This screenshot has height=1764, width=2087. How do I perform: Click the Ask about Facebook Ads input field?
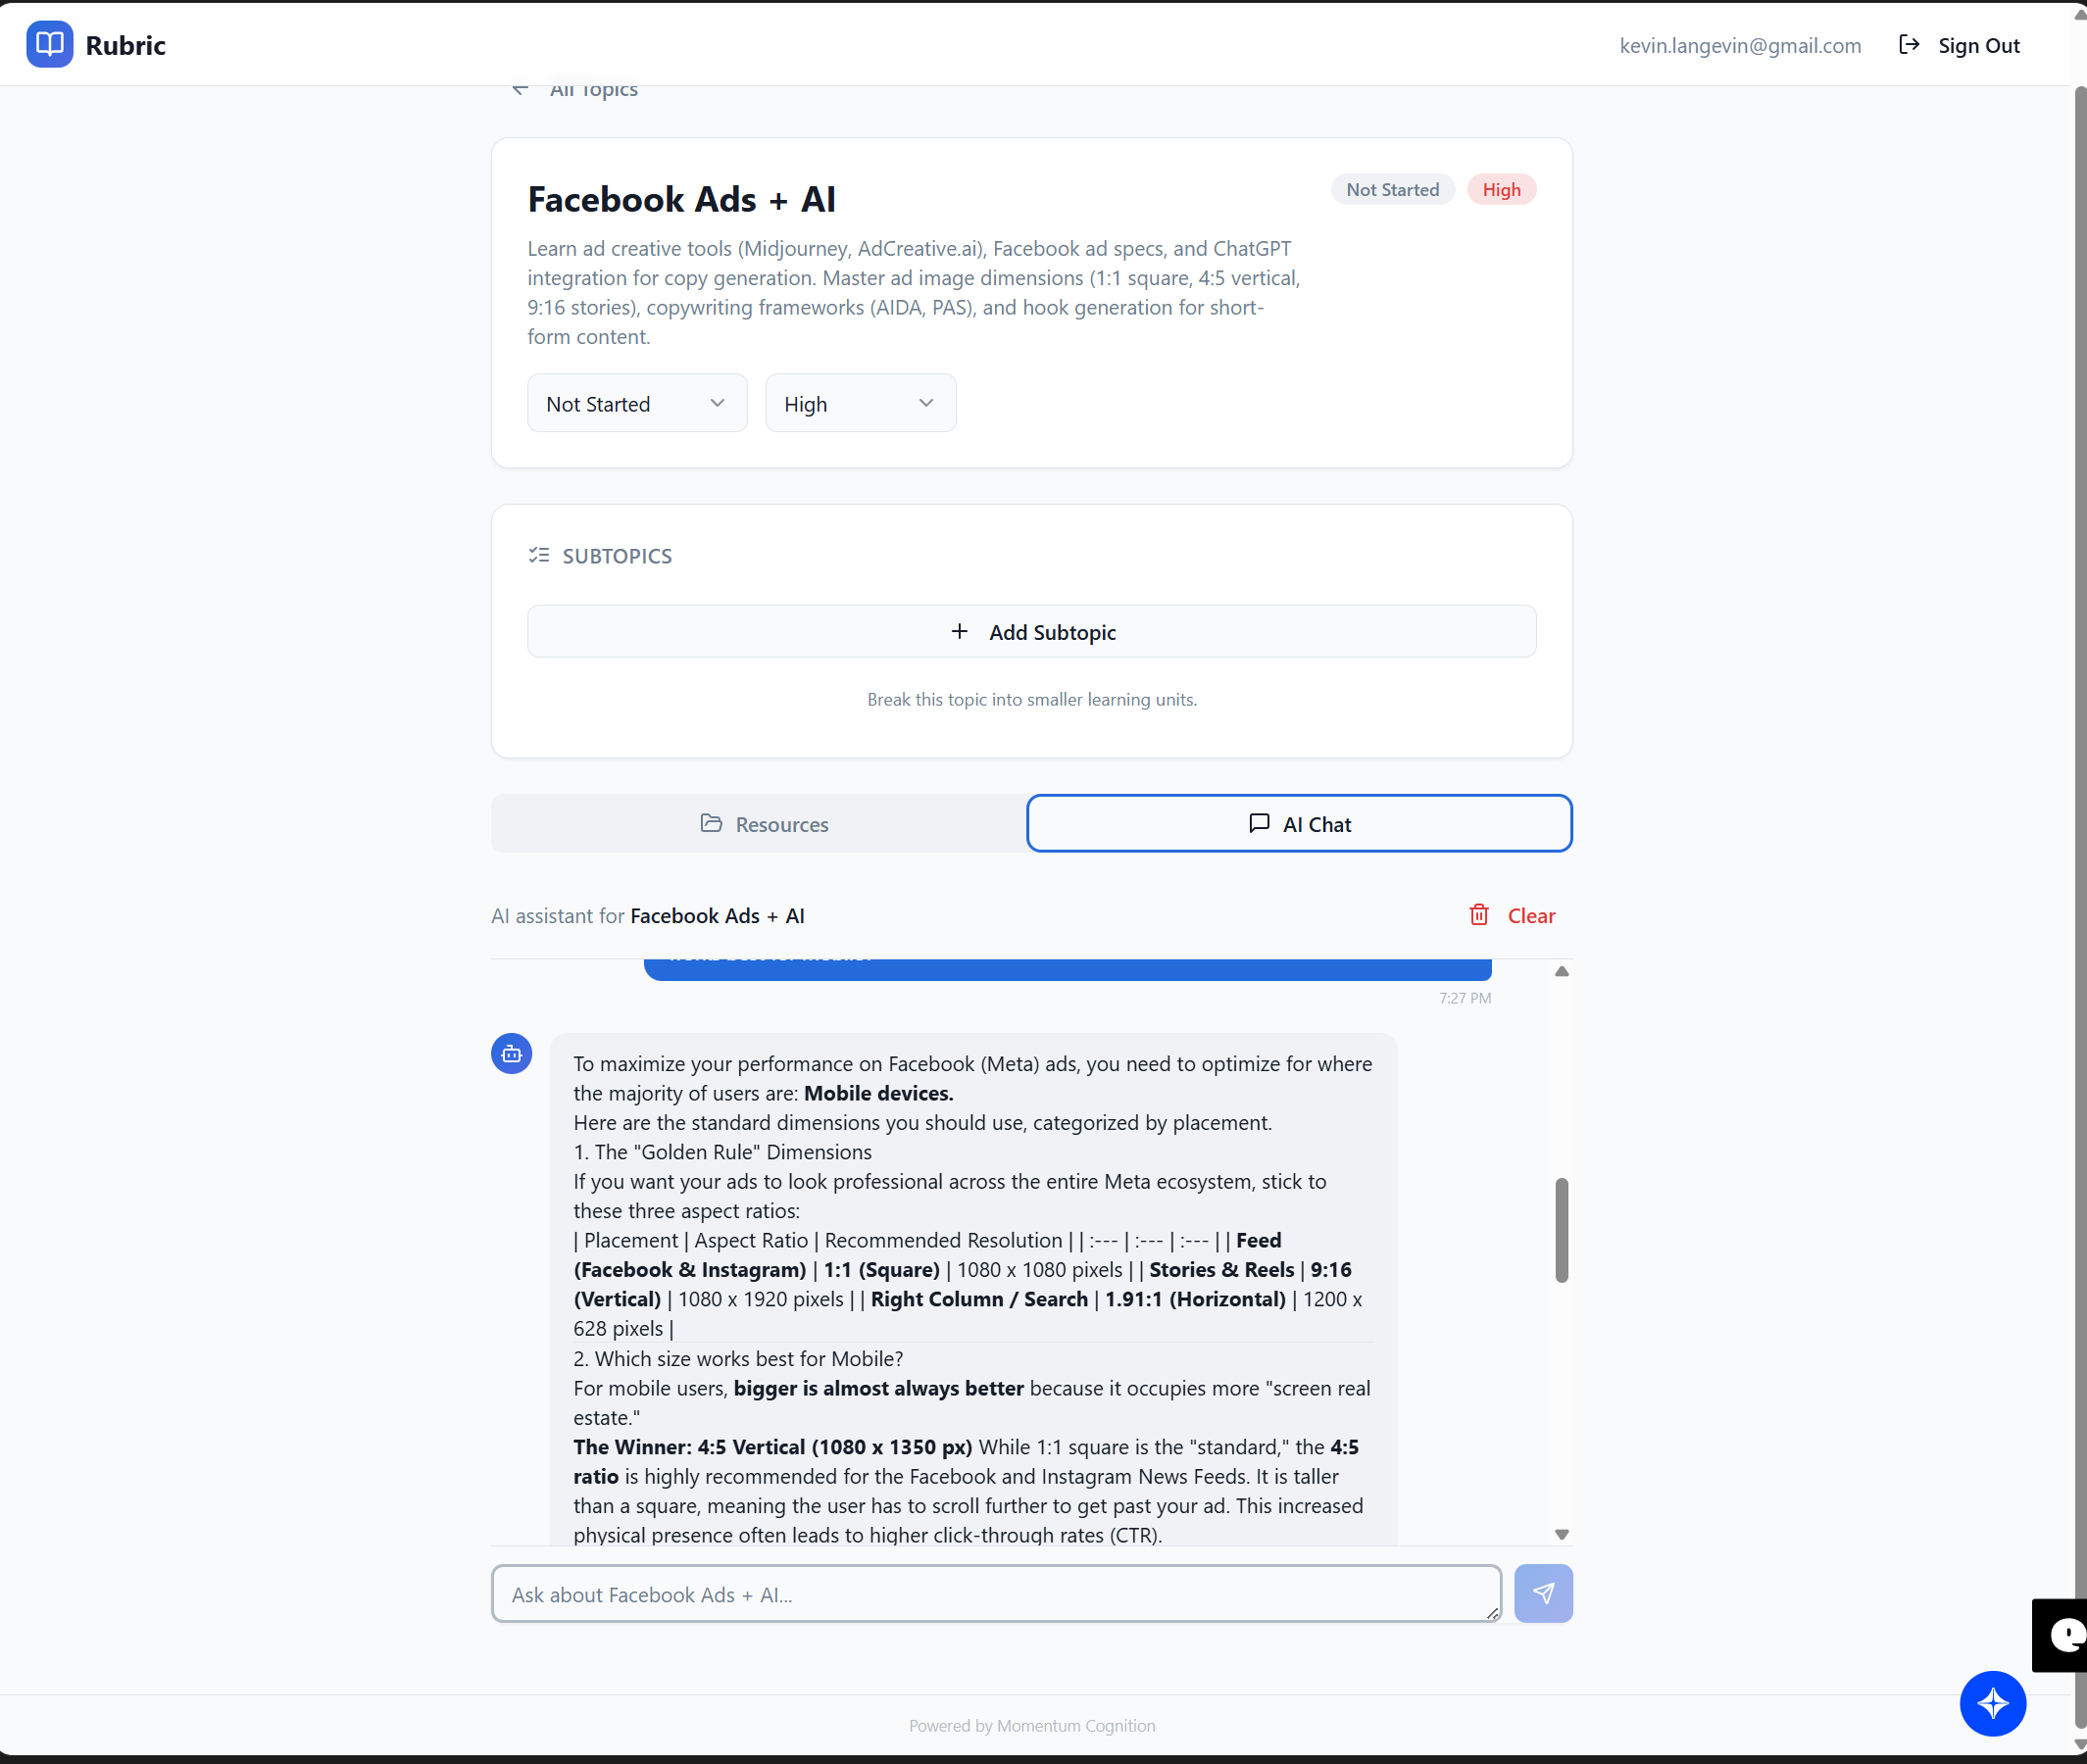(x=995, y=1593)
